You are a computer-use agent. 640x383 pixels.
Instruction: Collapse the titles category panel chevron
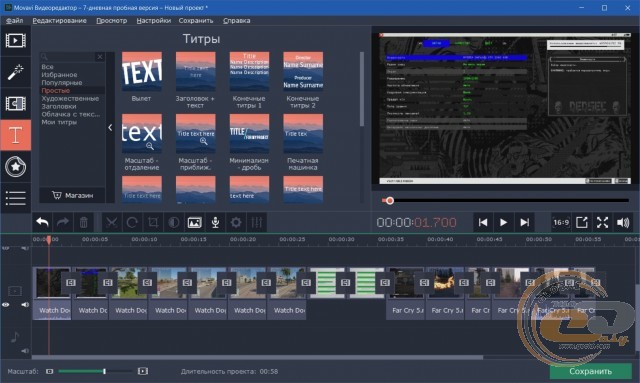click(x=110, y=127)
